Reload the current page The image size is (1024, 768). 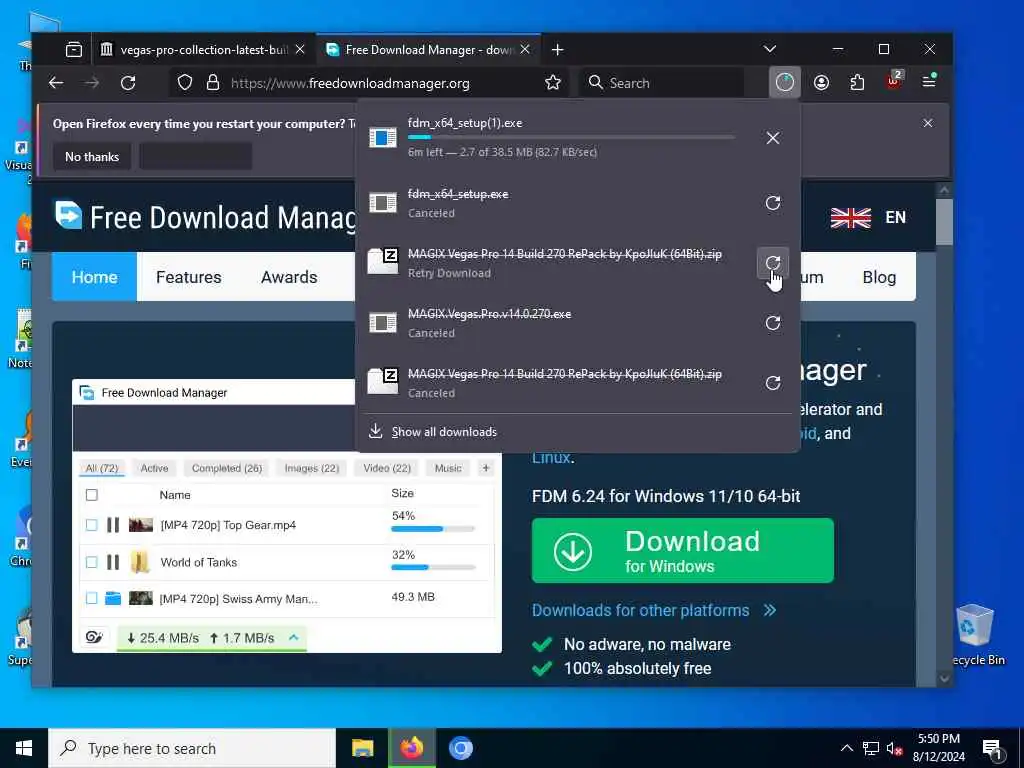[128, 83]
